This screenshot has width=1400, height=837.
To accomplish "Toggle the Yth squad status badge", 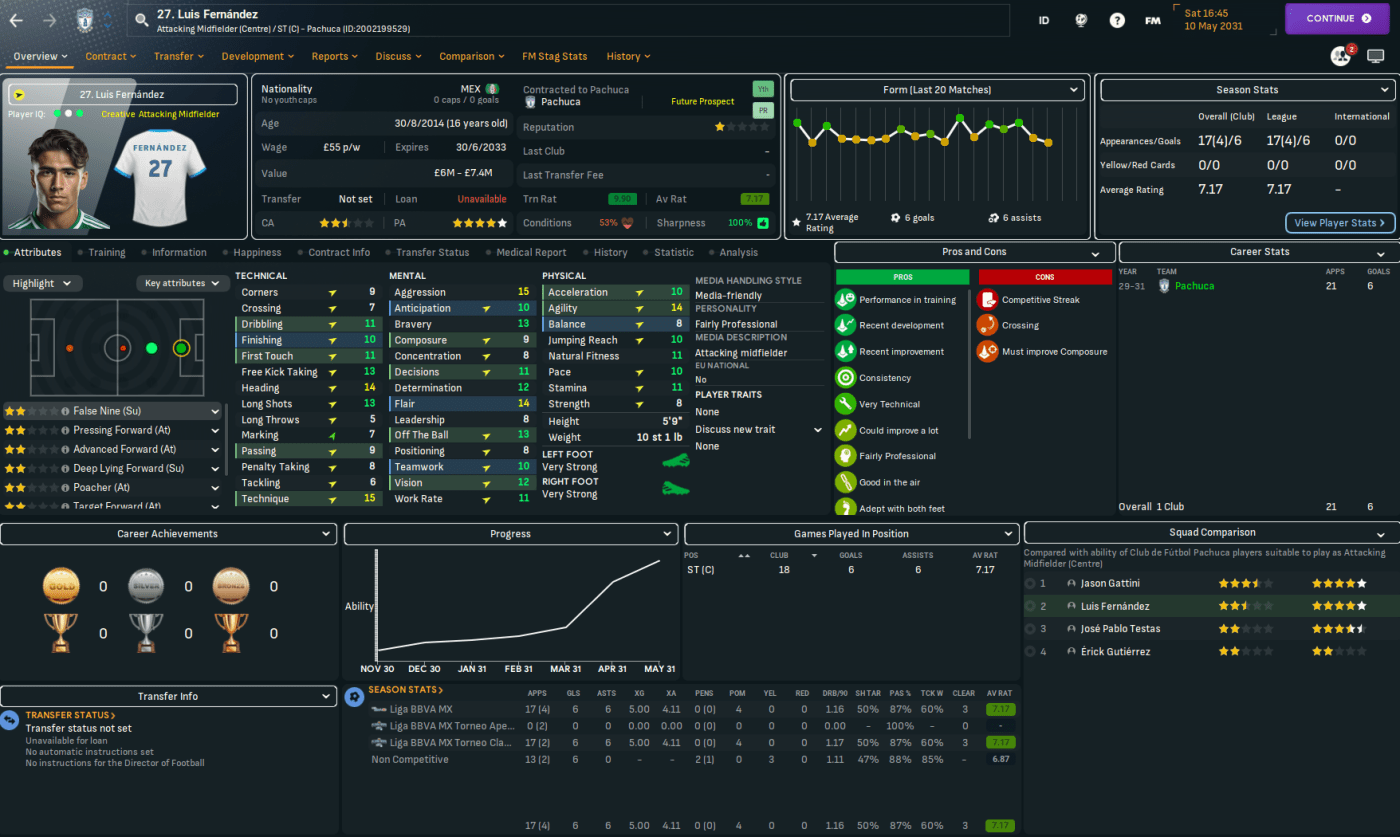I will point(763,89).
